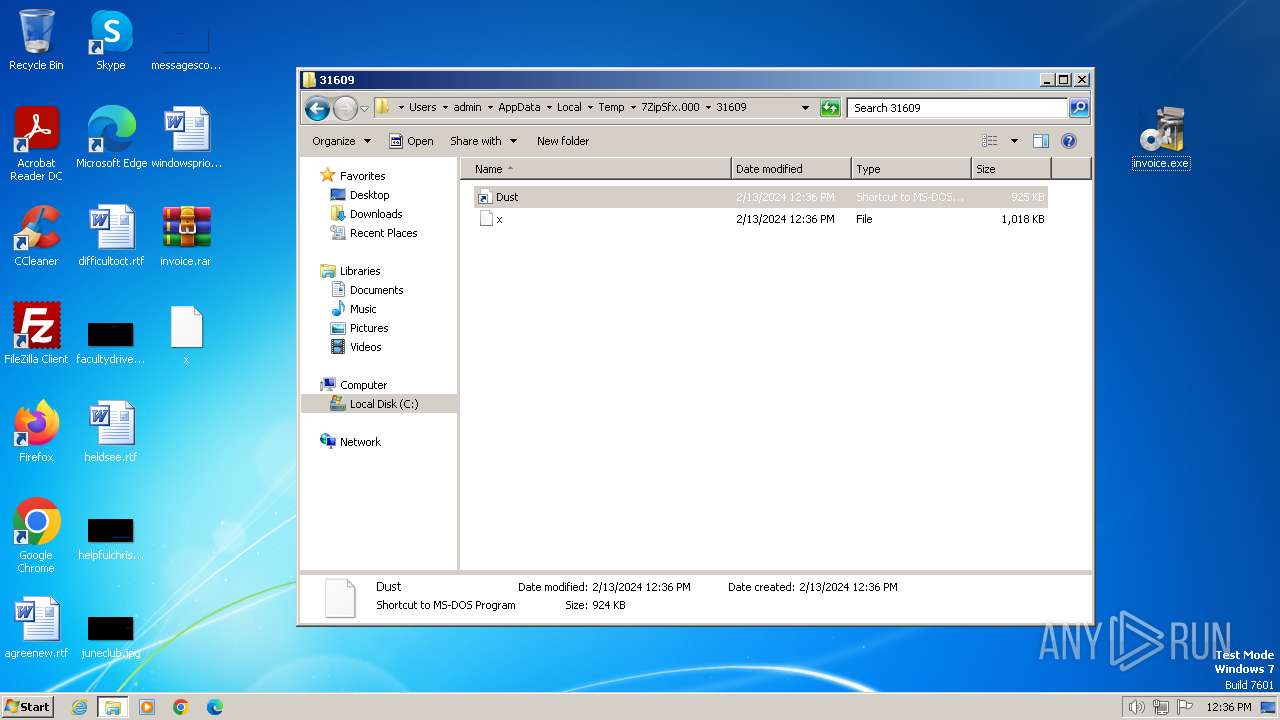Open the address bar history dropdown

(x=805, y=108)
